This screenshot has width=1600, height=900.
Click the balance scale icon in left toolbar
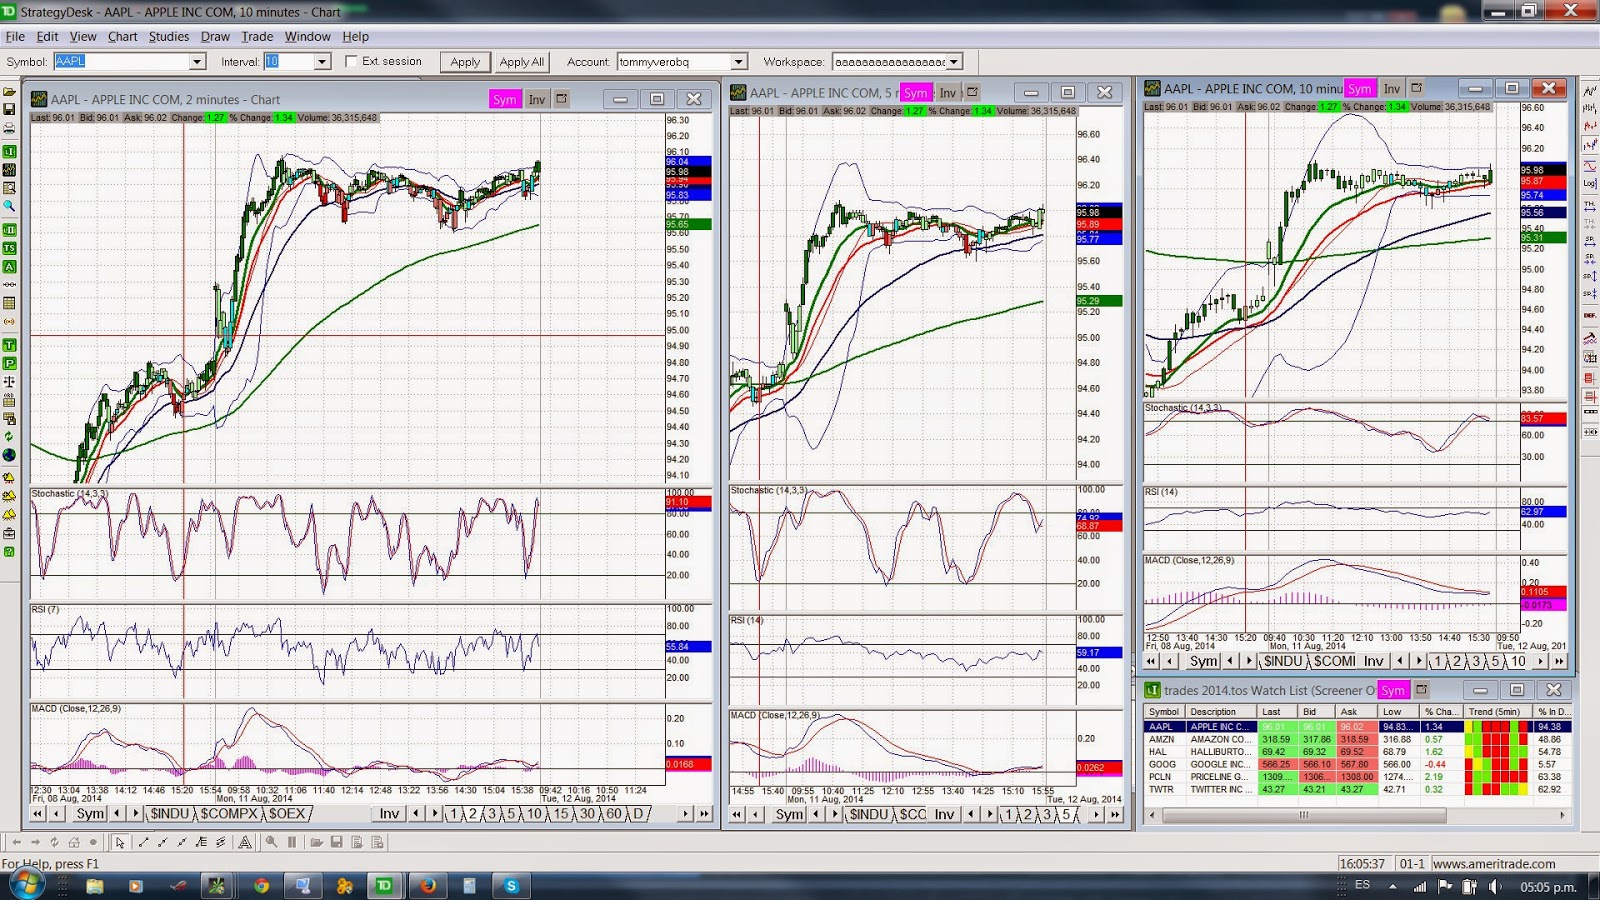[x=9, y=381]
